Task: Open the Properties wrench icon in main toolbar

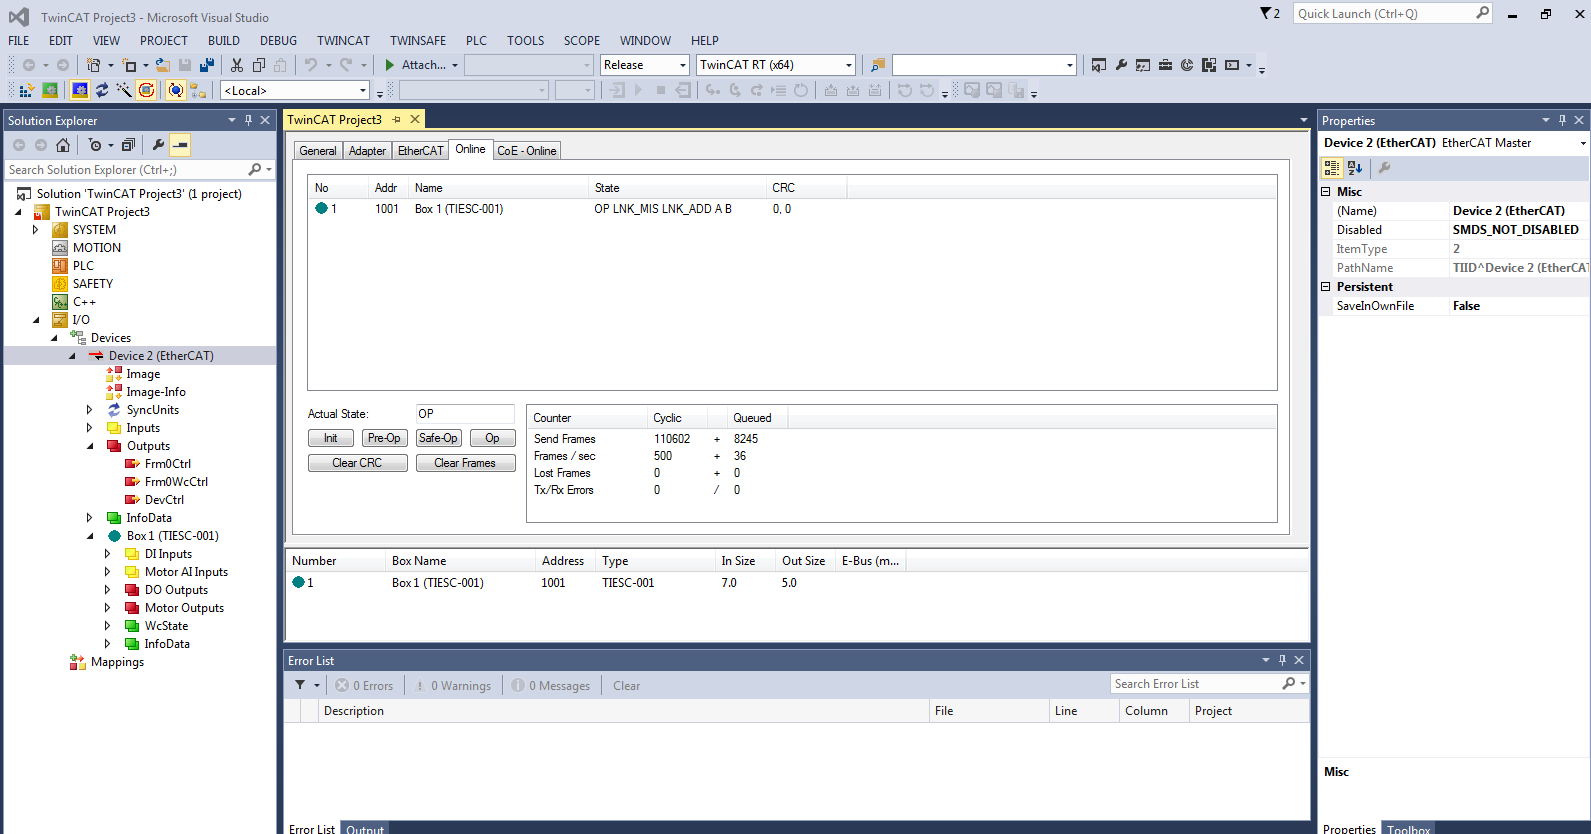Action: (x=1121, y=65)
